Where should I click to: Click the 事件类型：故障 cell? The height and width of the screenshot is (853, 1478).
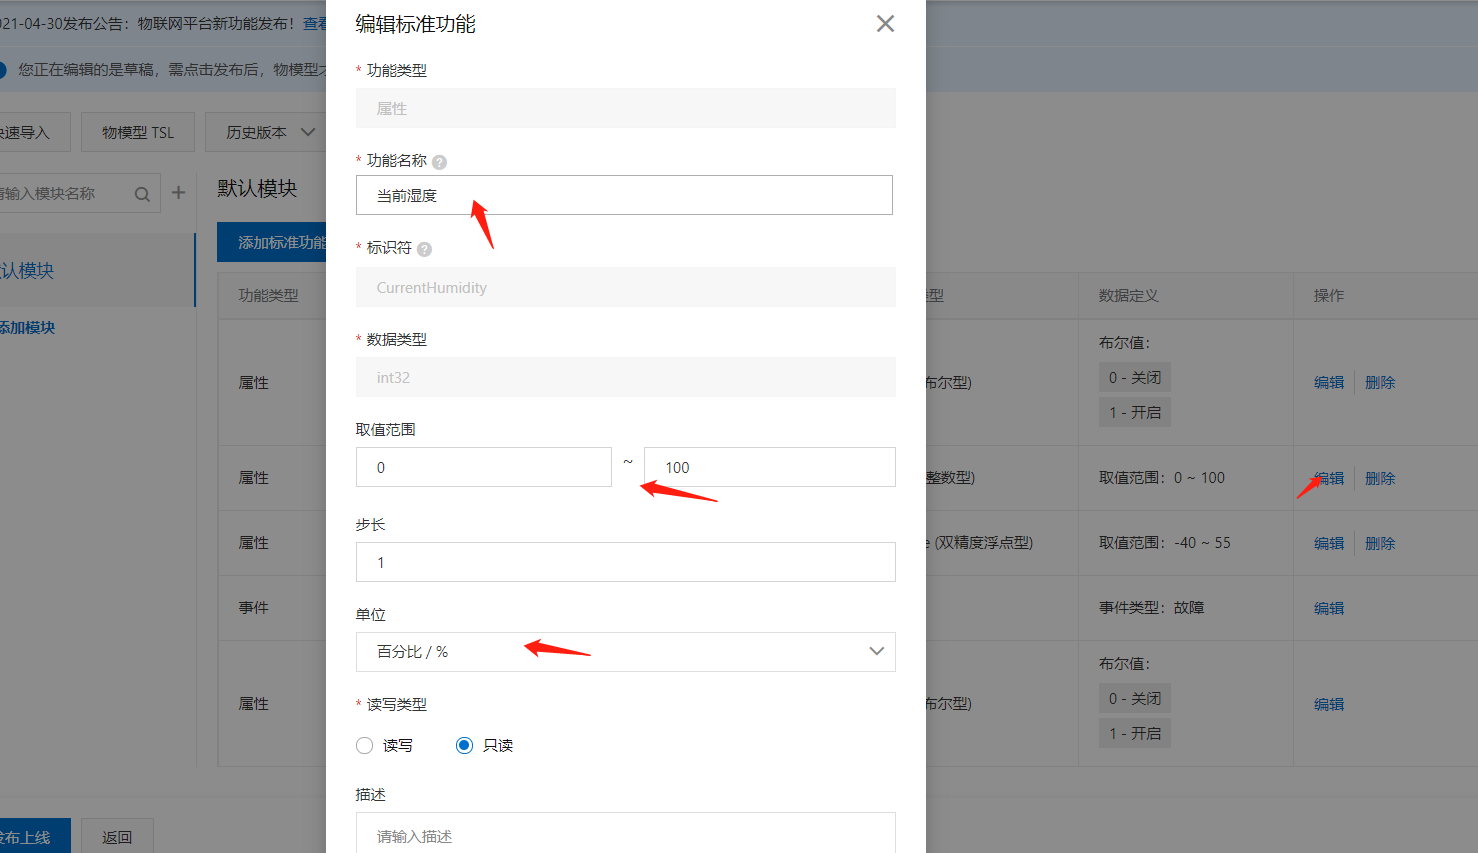coord(1151,608)
